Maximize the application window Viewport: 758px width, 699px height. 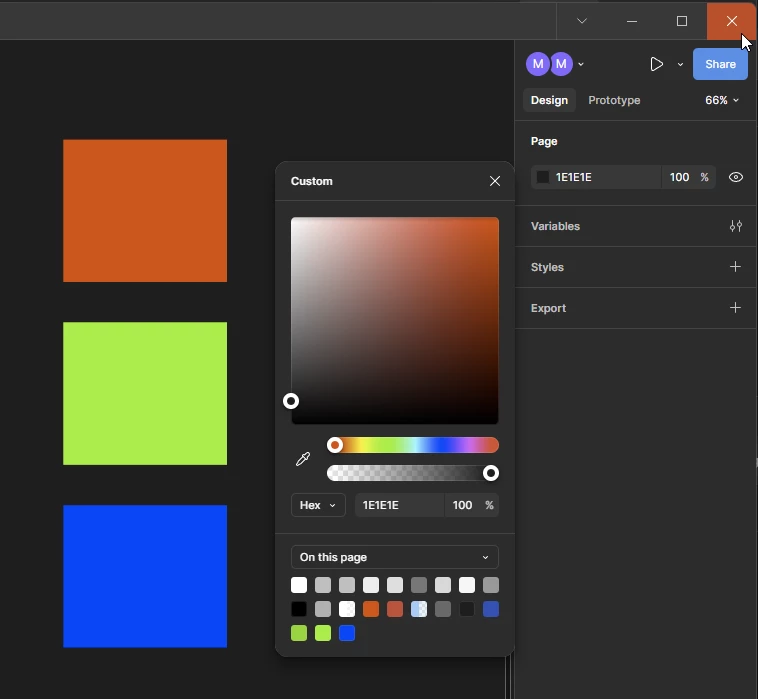click(x=682, y=21)
